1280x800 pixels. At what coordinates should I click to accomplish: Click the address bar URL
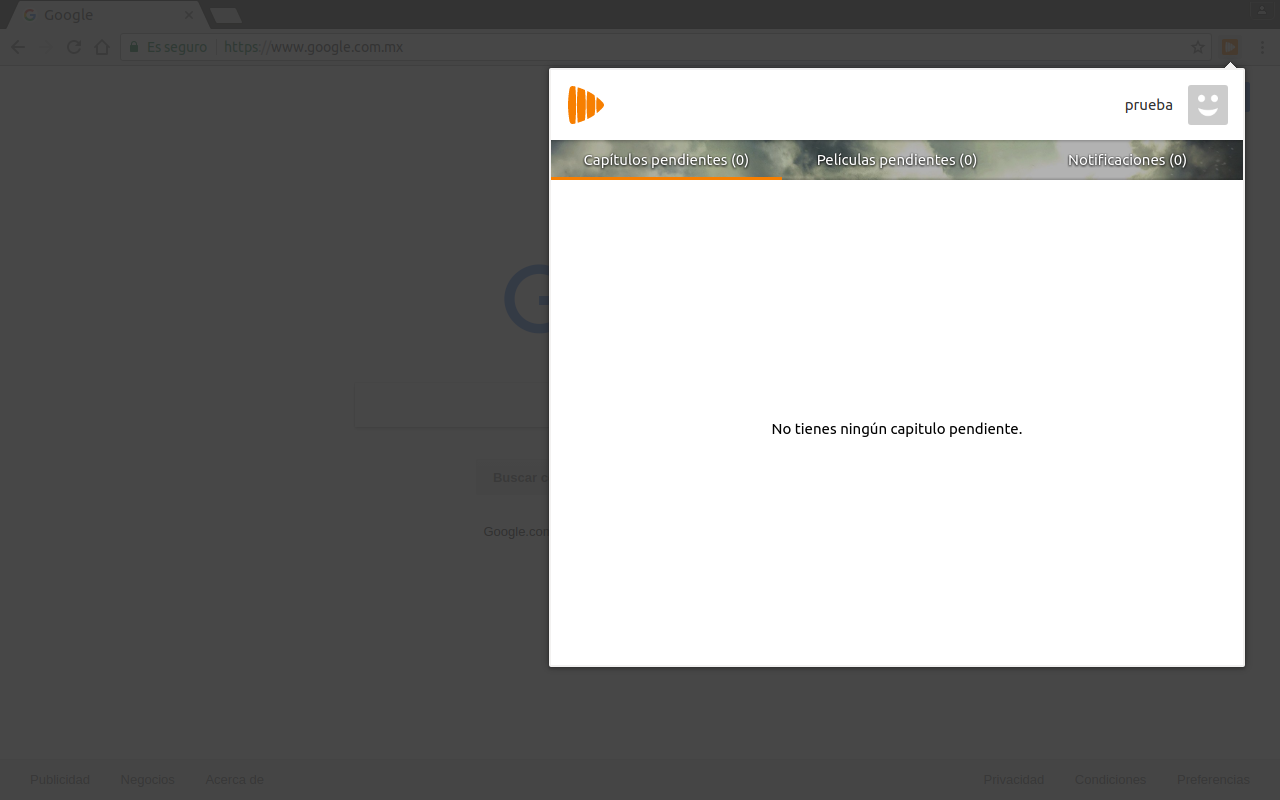tap(313, 46)
